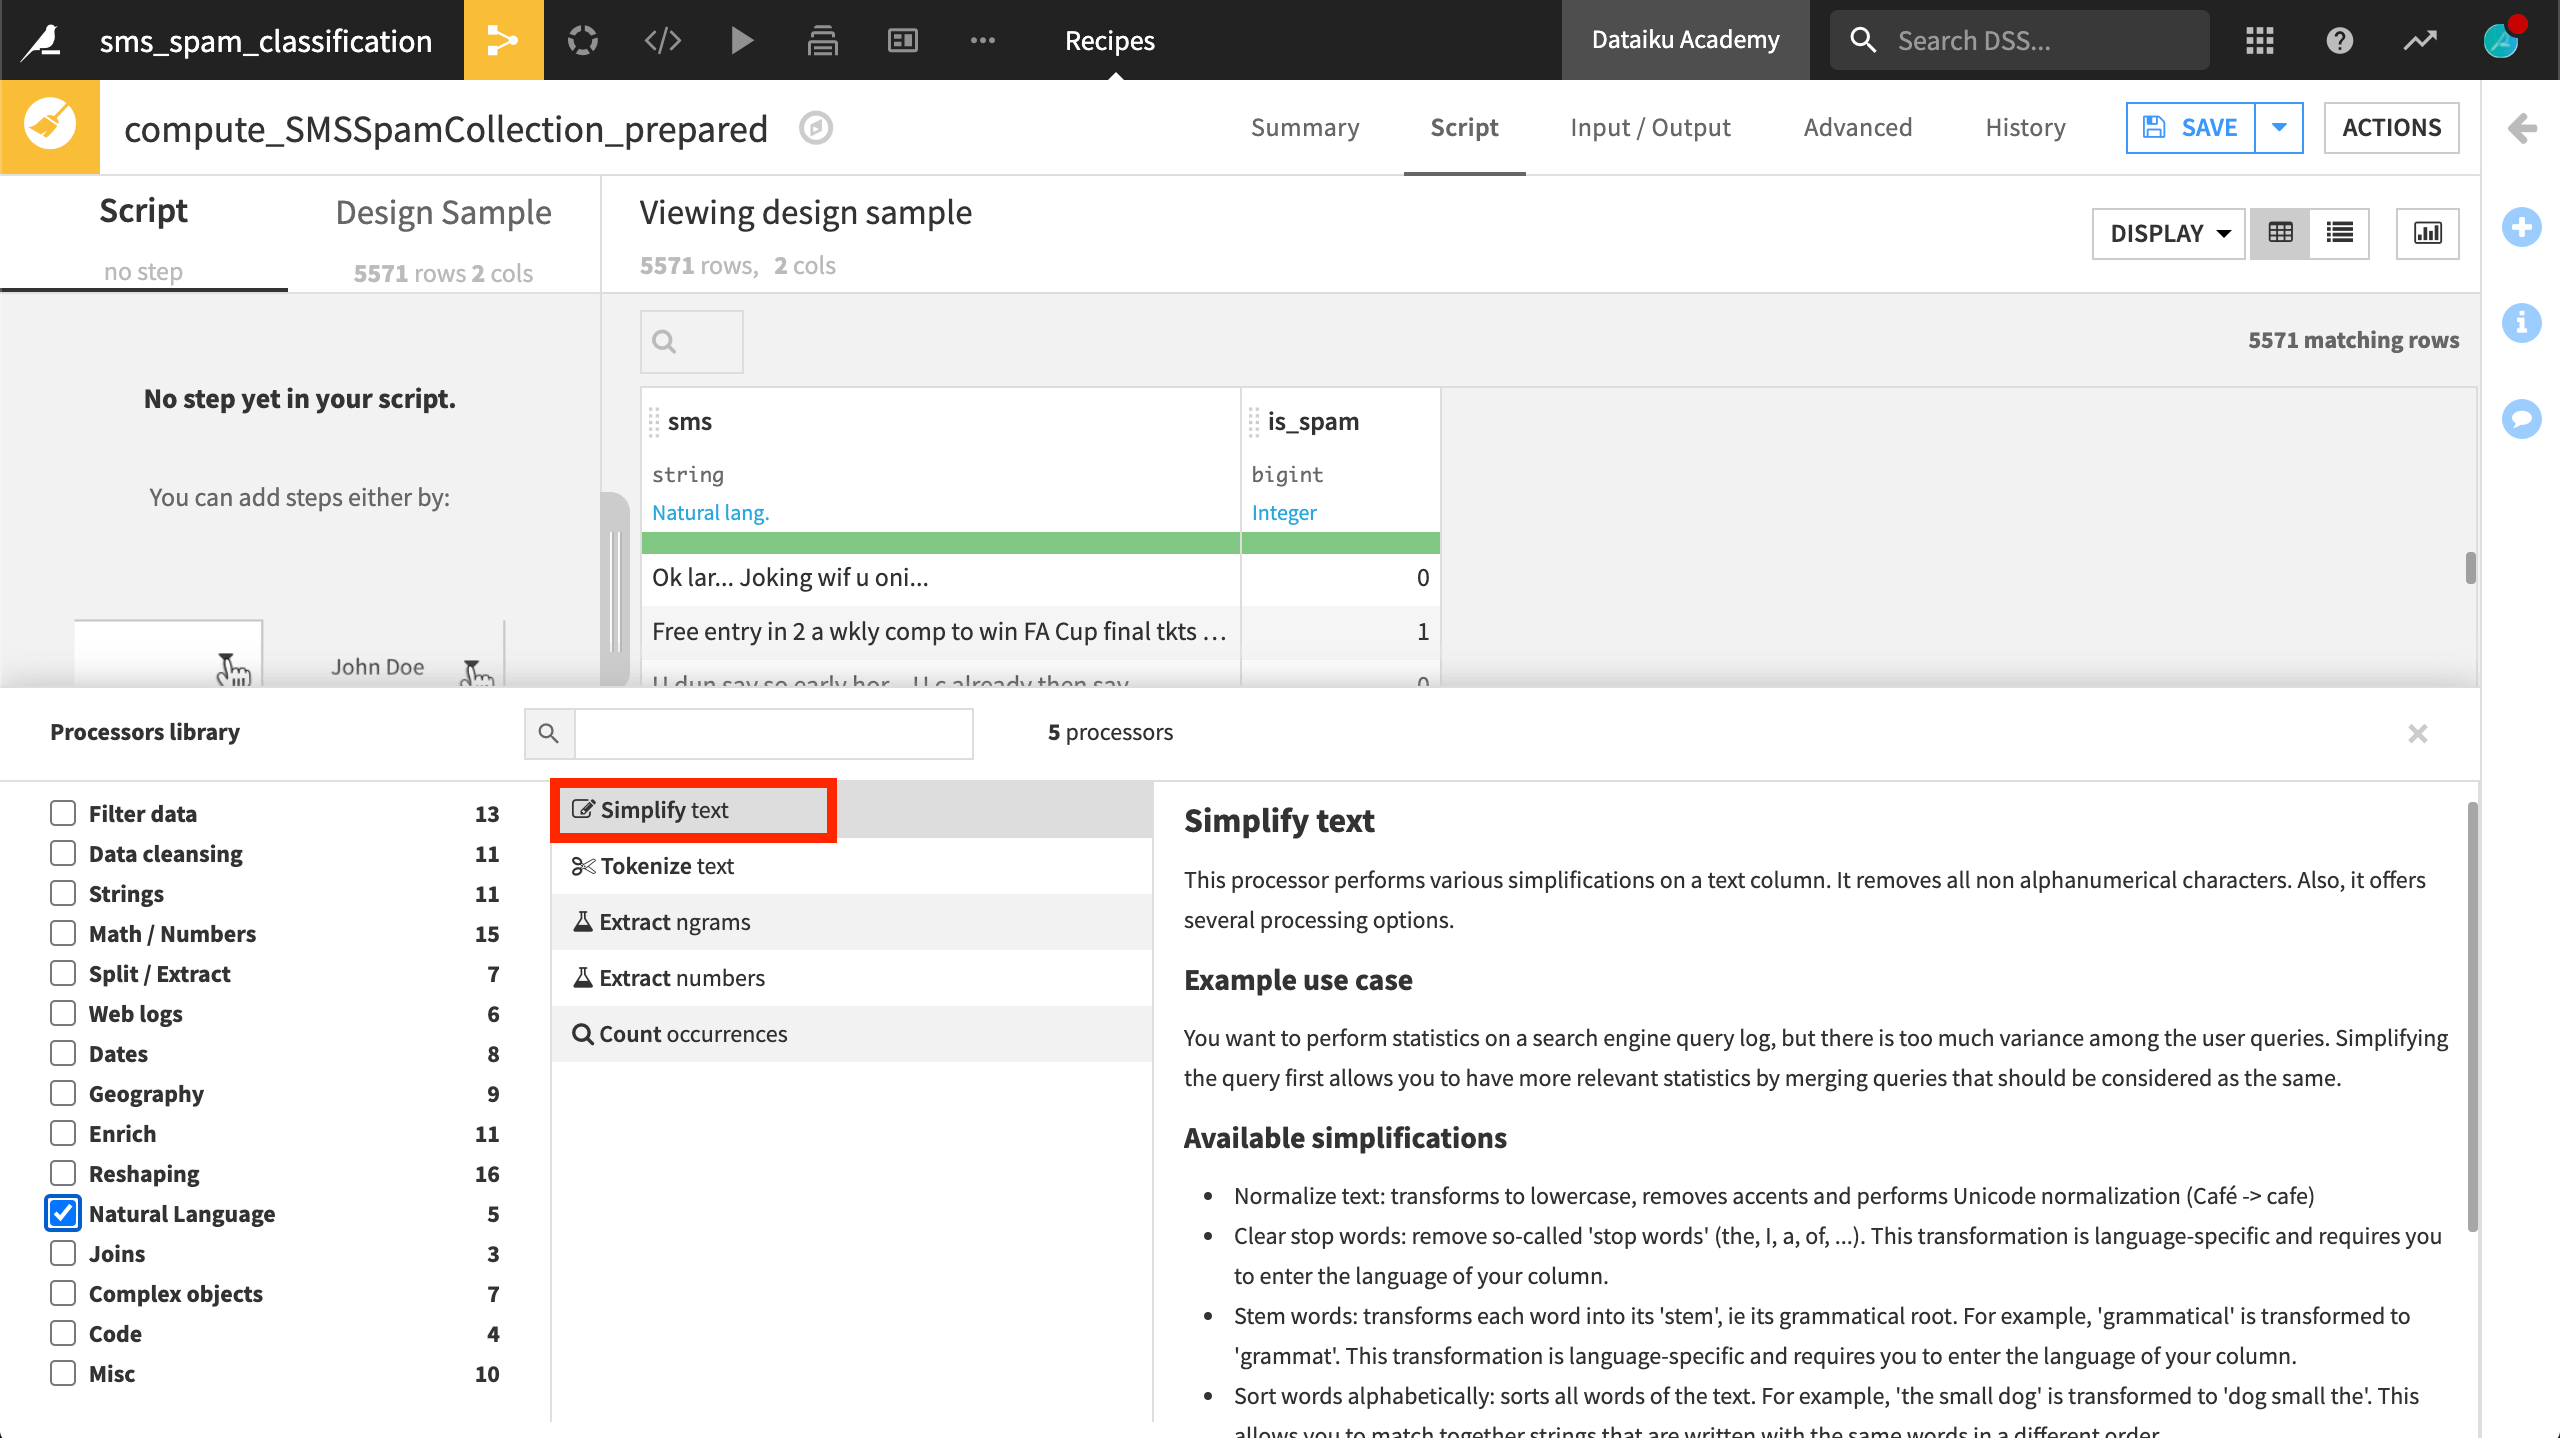The image size is (2560, 1438).
Task: Switch to the Input / Output tab
Action: 1649,127
